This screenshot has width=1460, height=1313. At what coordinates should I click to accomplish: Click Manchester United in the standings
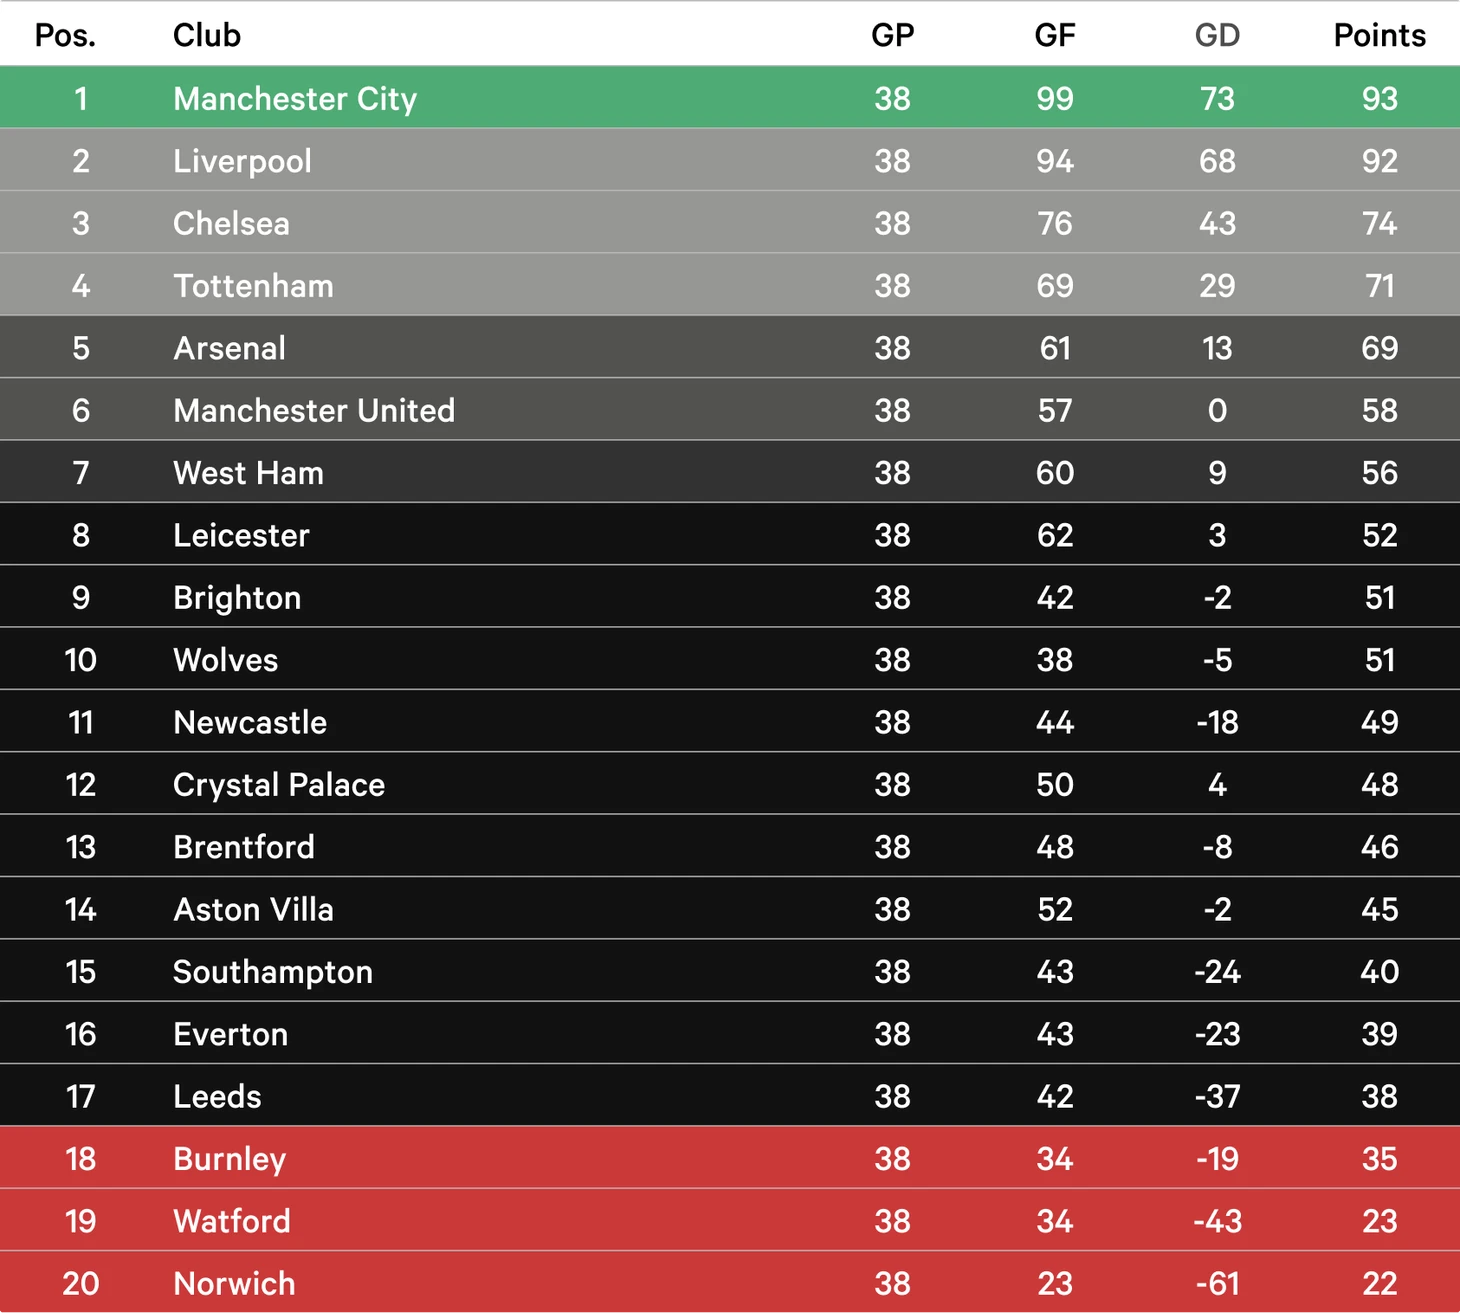point(314,410)
